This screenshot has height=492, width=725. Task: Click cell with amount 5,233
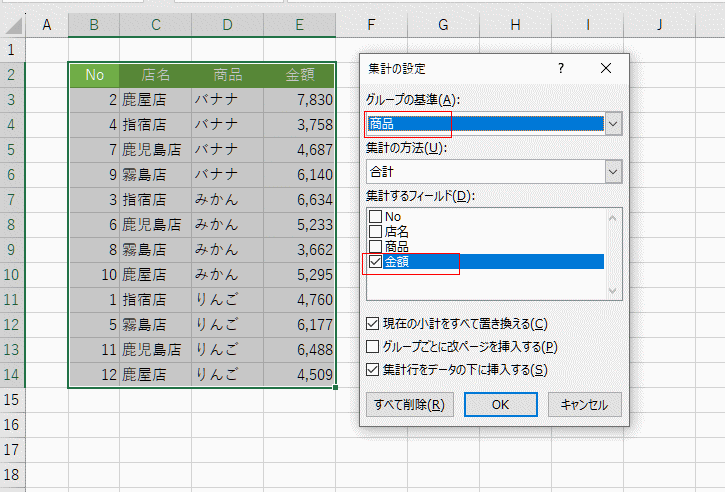point(300,225)
